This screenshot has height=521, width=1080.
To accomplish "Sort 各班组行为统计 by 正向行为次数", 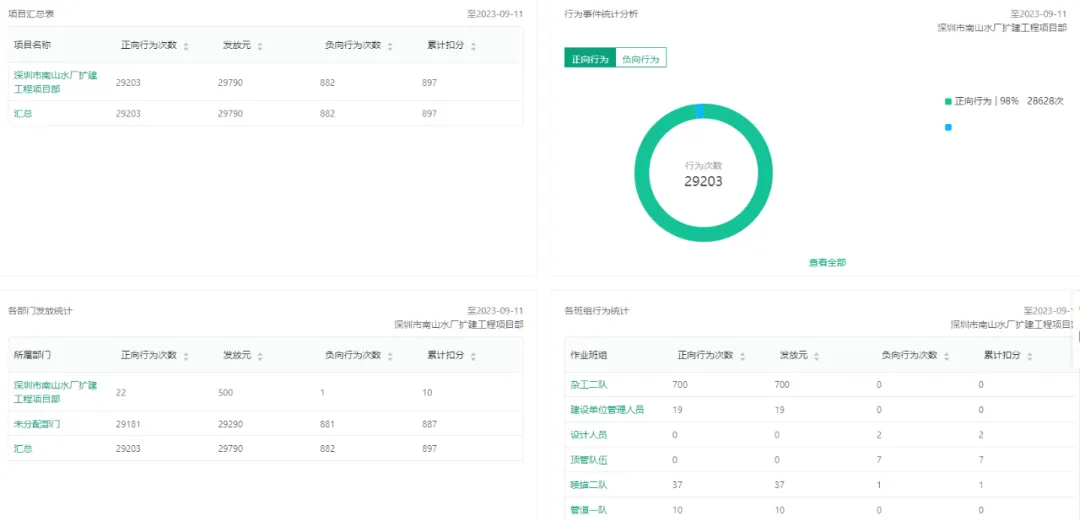I will (742, 356).
